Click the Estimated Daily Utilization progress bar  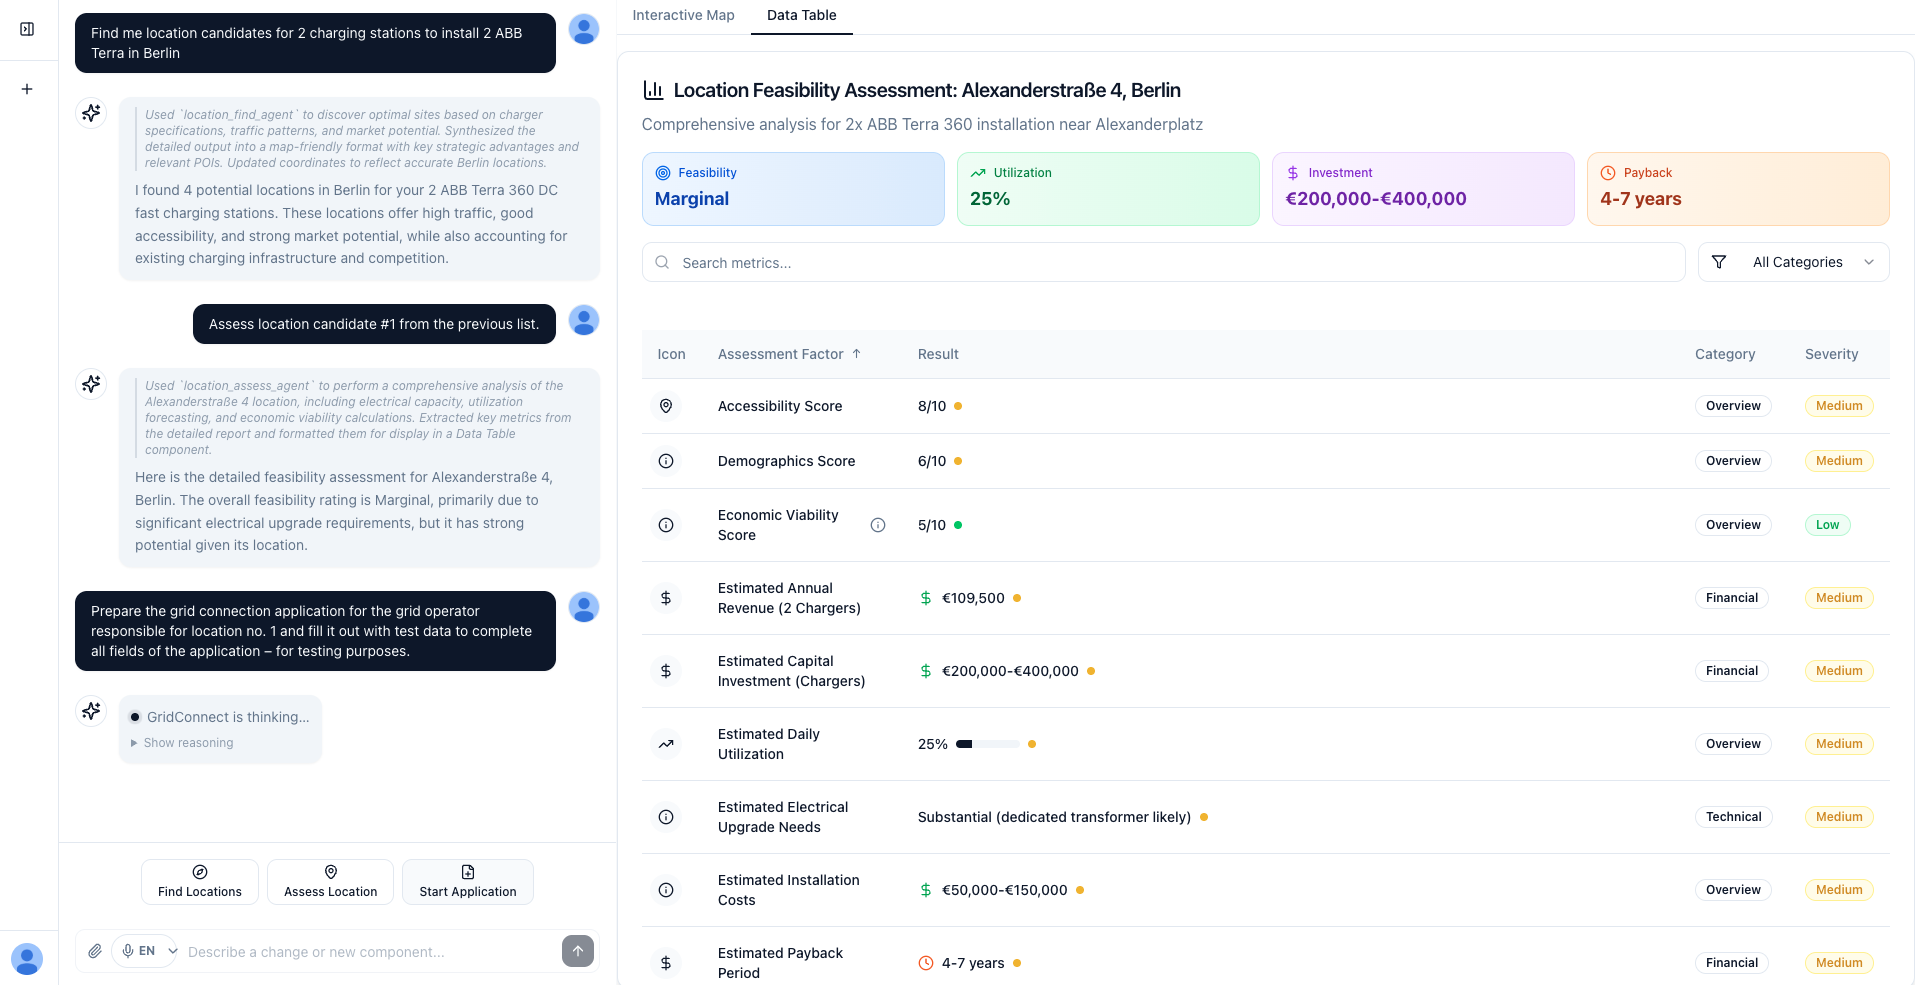coord(988,744)
